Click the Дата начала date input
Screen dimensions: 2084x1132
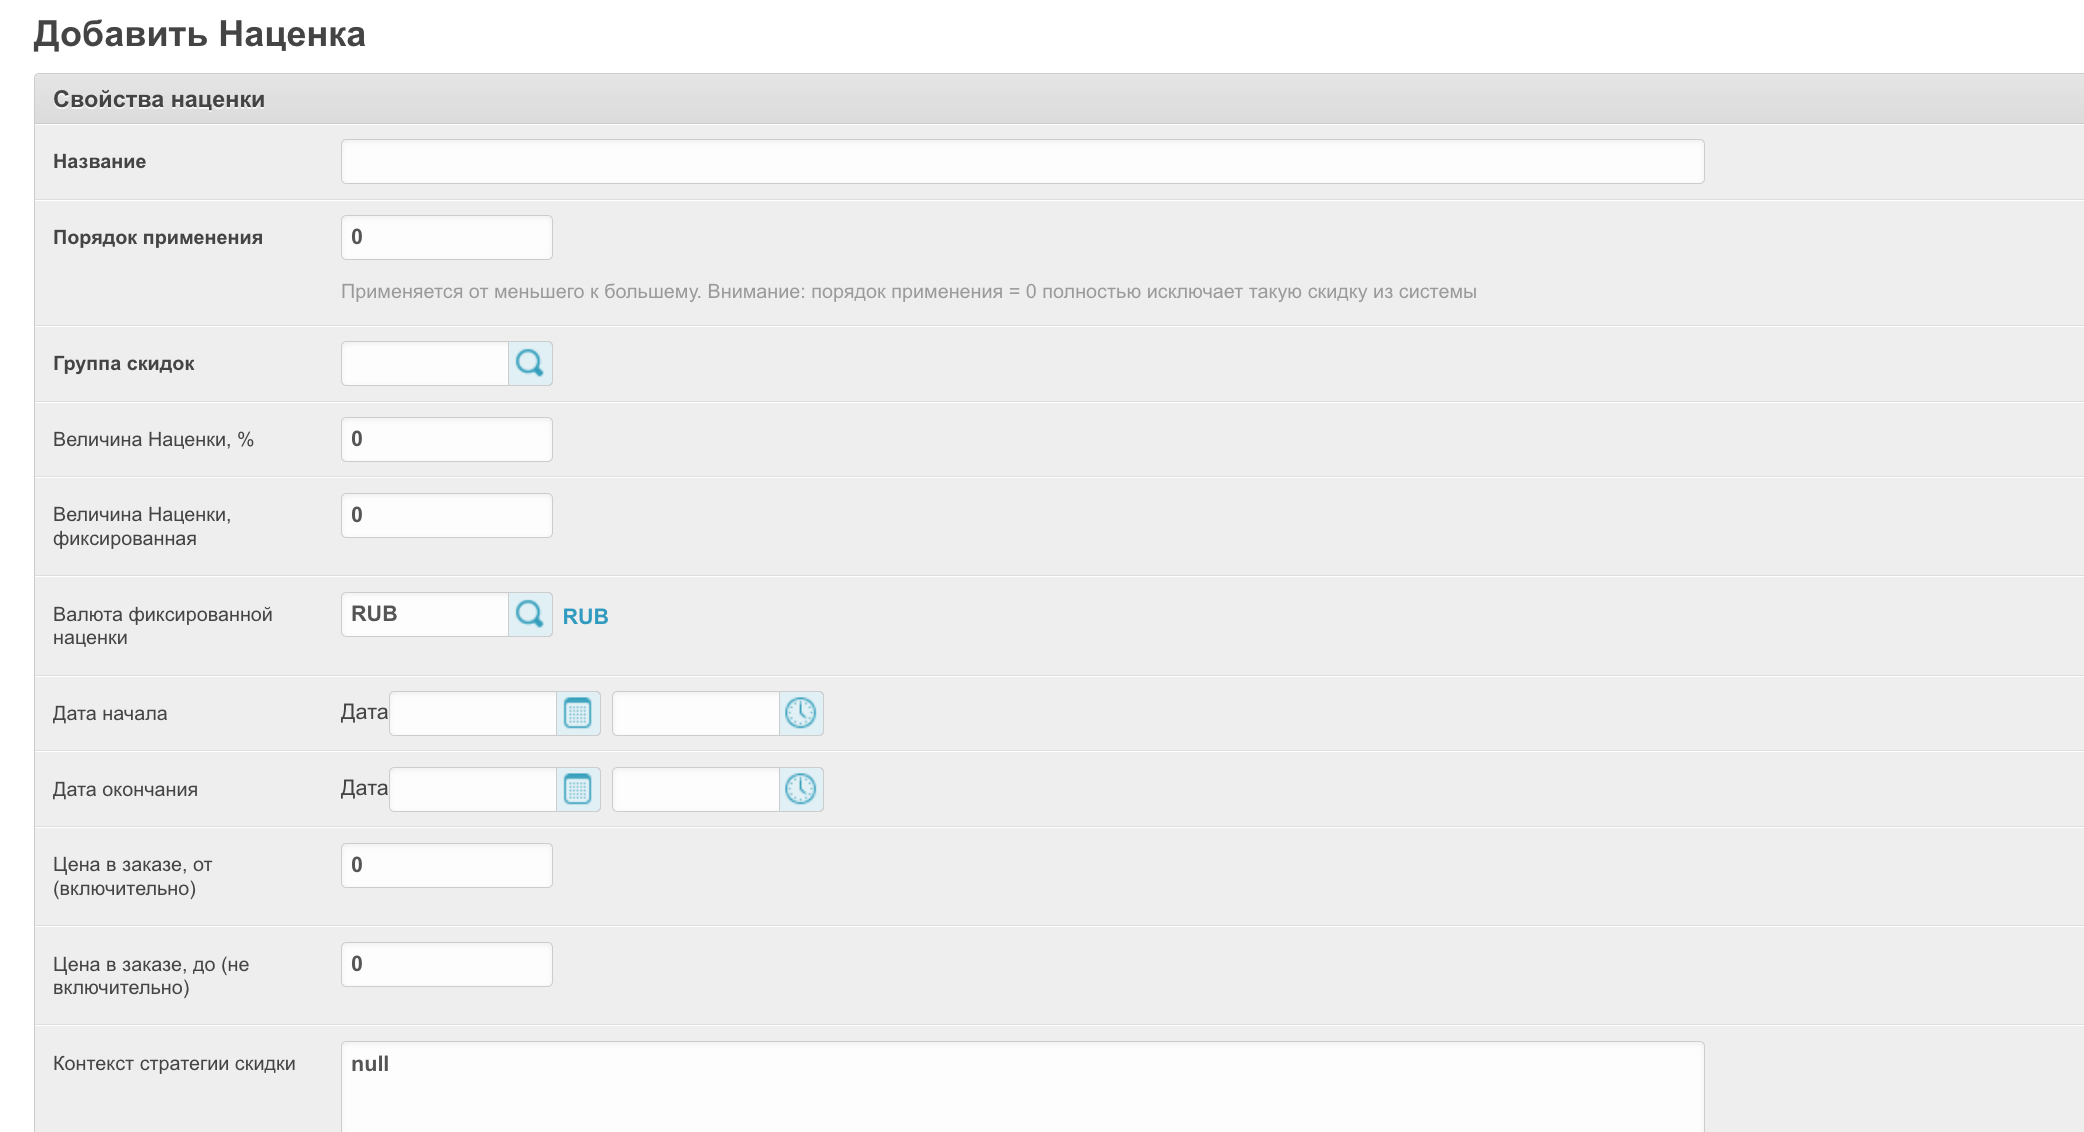pos(472,713)
